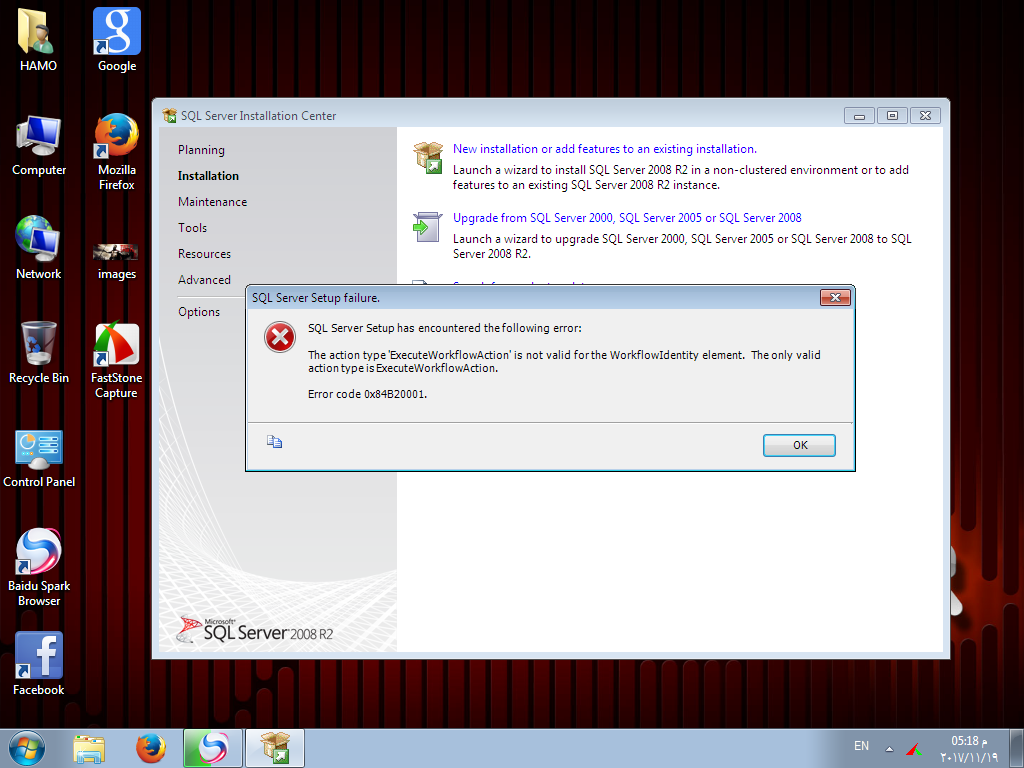The height and width of the screenshot is (768, 1024).
Task: Open the Control Panel desktop icon
Action: 39,458
